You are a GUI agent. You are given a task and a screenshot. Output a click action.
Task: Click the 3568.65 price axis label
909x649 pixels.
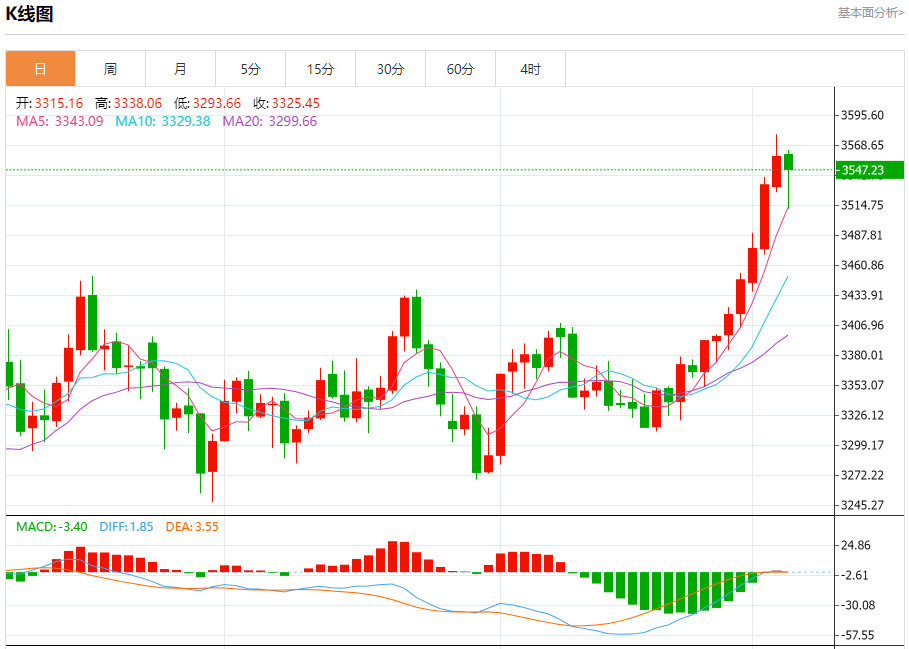(863, 145)
